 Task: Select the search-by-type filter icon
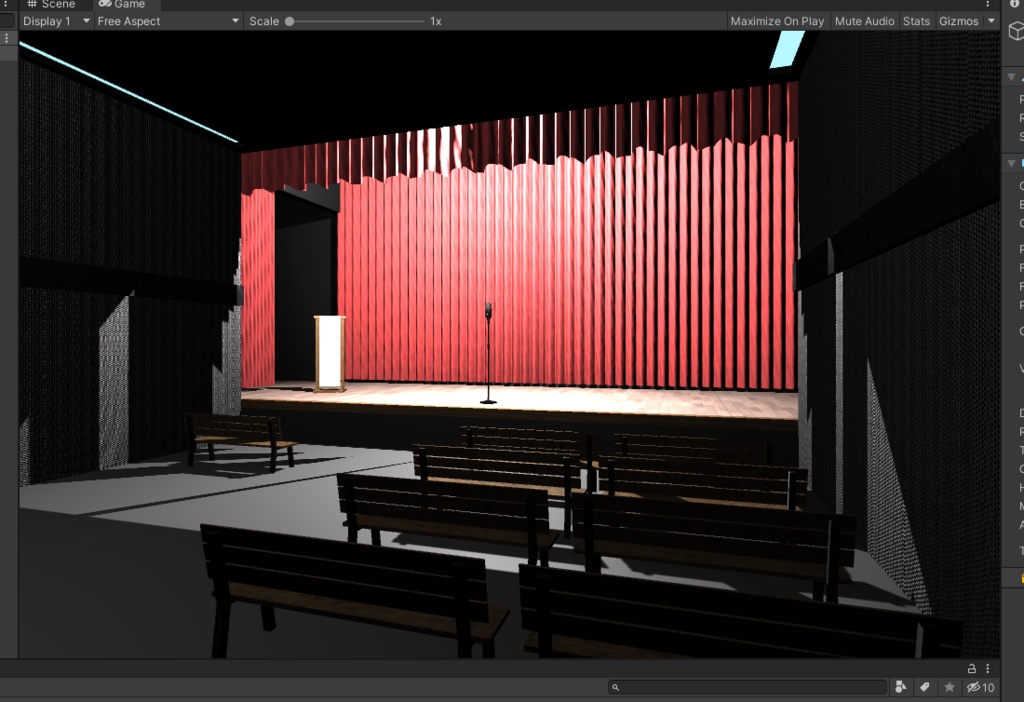tap(901, 687)
